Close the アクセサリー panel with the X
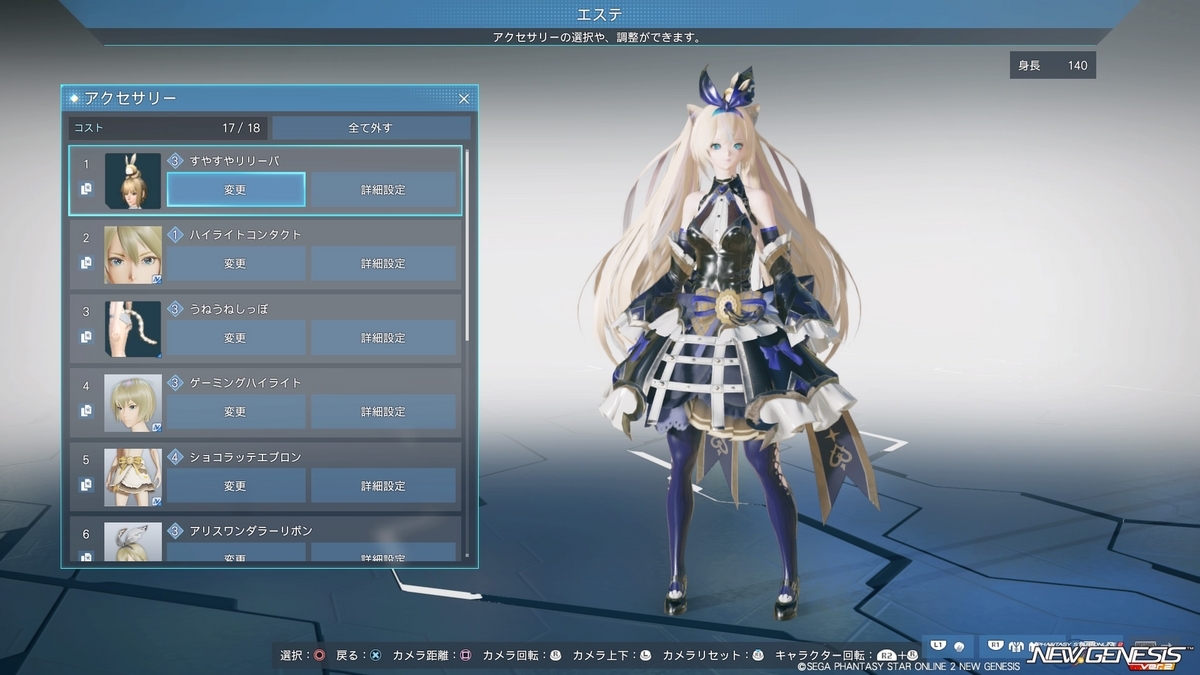 click(x=464, y=99)
